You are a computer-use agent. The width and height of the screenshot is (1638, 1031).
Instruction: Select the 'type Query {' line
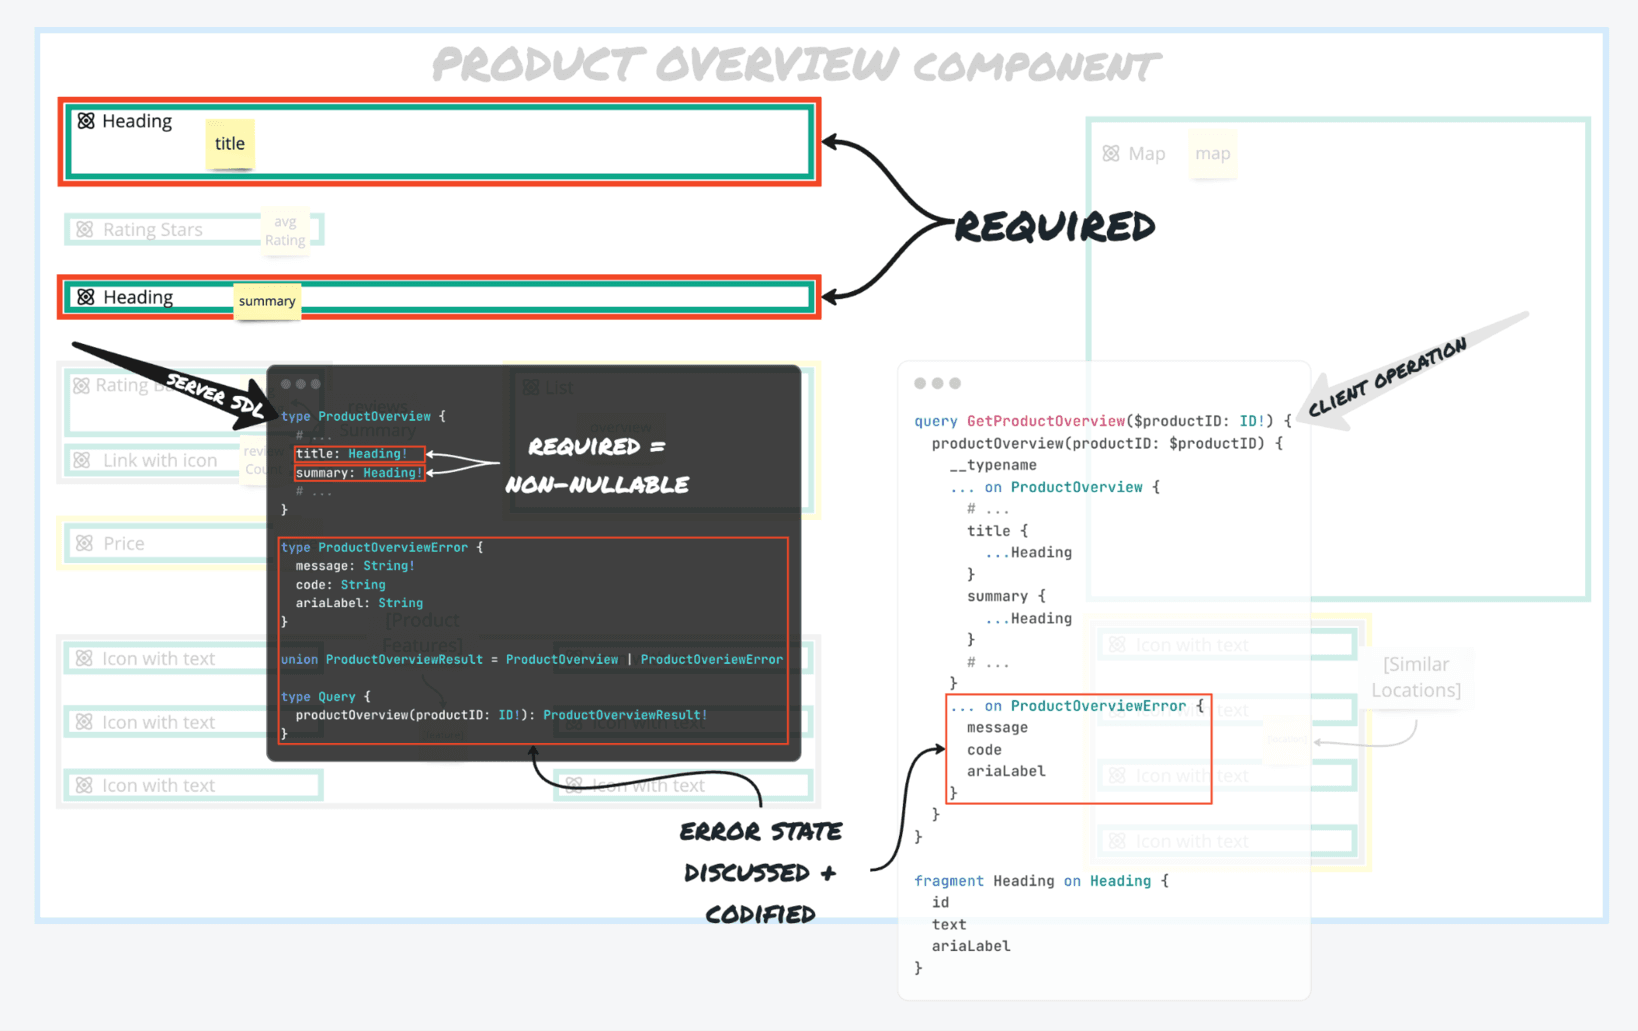(x=325, y=697)
